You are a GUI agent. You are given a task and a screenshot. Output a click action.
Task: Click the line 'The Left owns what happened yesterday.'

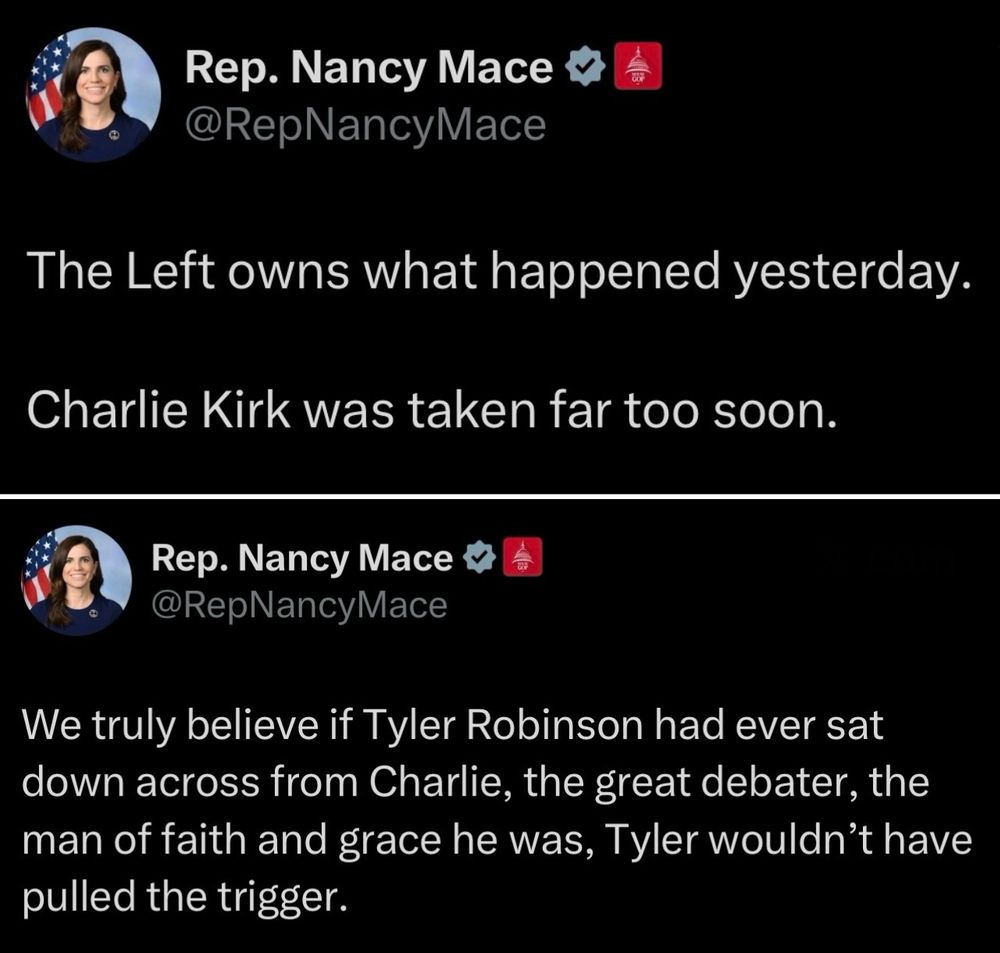point(499,270)
